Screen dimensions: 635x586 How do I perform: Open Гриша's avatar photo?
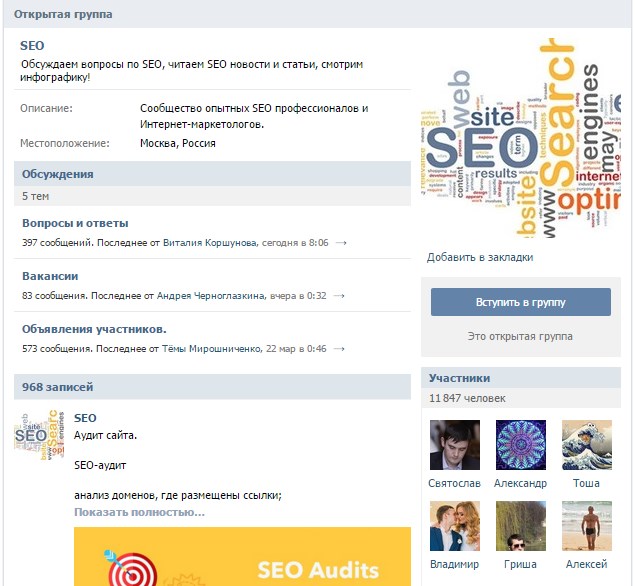520,527
